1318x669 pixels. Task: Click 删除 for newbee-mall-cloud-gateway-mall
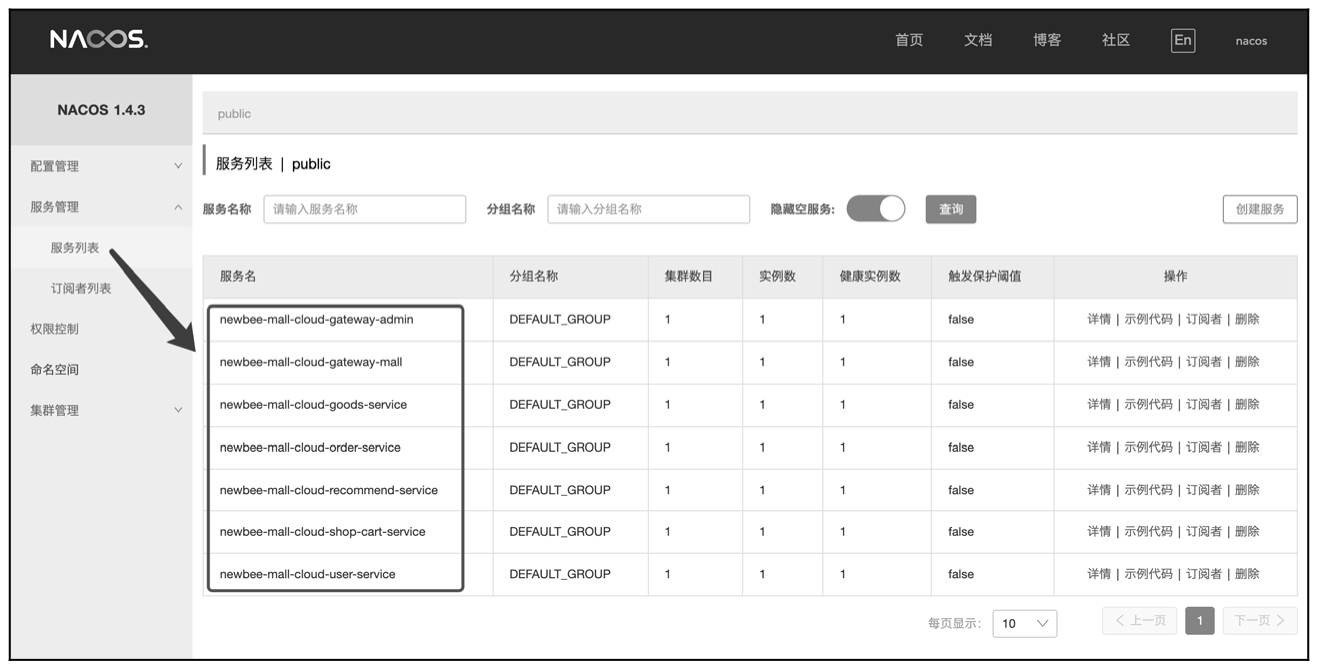[x=1247, y=362]
